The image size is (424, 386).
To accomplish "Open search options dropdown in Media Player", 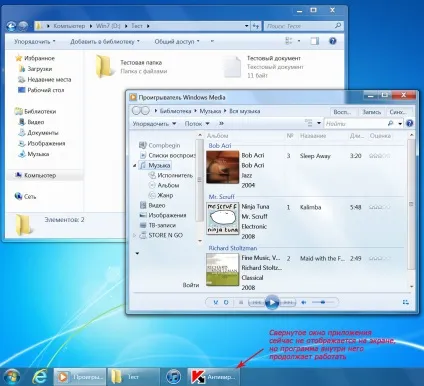I will pos(400,124).
